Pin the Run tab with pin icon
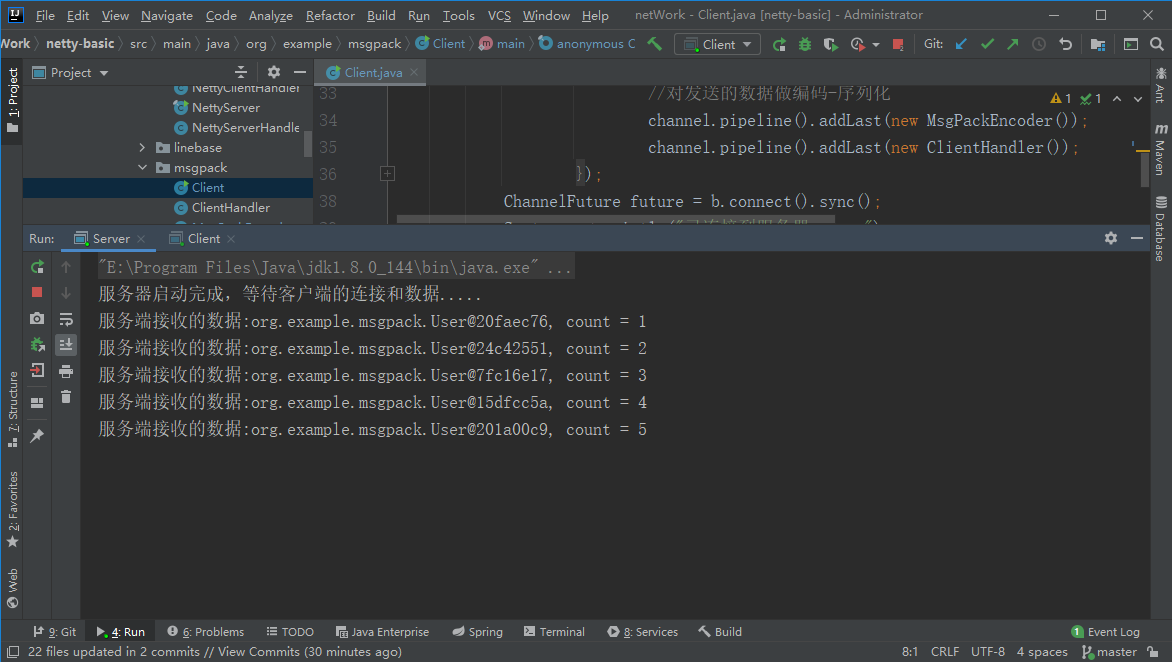 coord(37,436)
